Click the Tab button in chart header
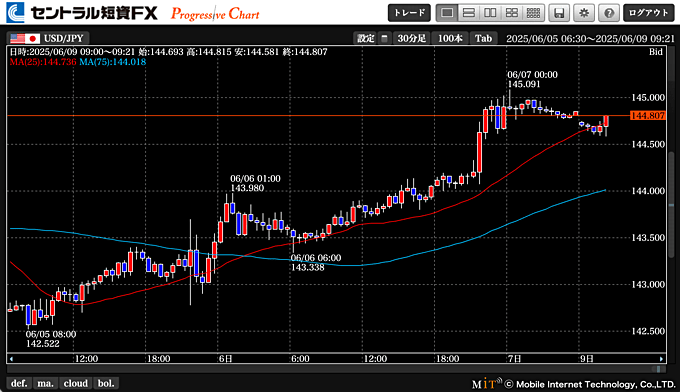 483,39
